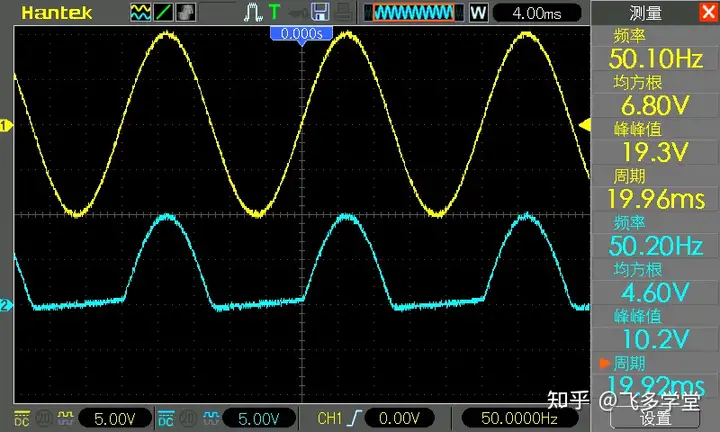Toggle the CH2 20M bandwidth limit icon
The image size is (720, 432).
188,418
